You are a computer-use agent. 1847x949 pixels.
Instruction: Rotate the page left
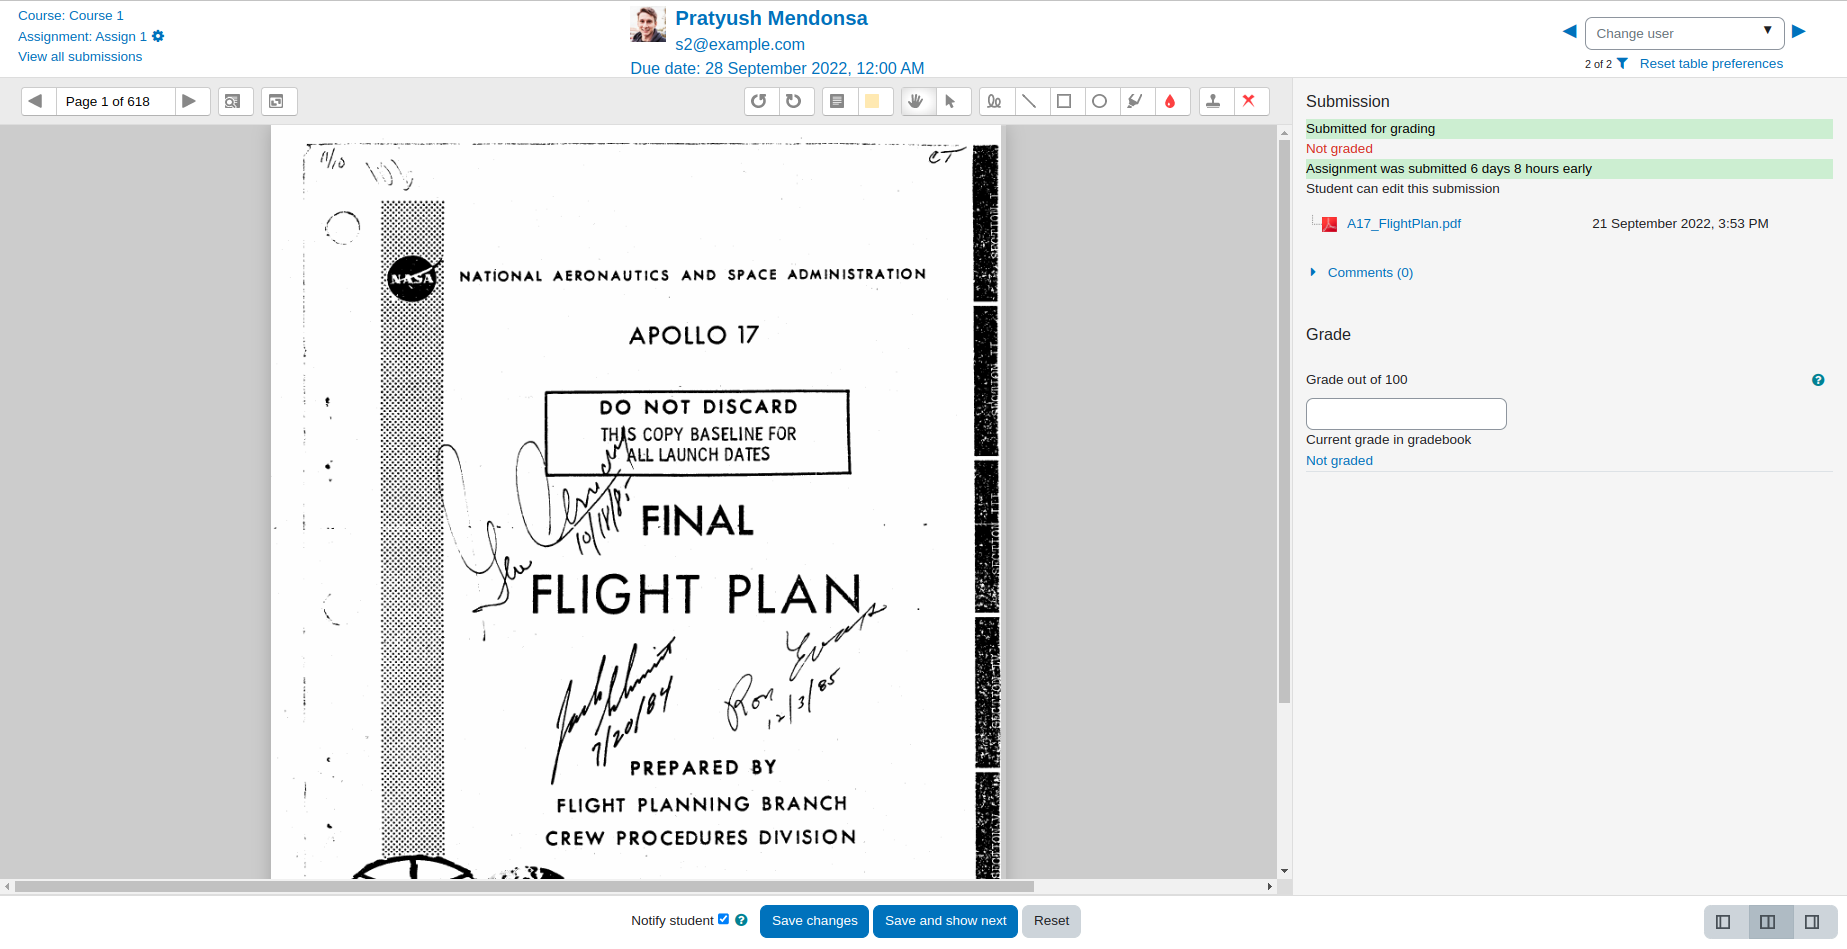point(761,101)
